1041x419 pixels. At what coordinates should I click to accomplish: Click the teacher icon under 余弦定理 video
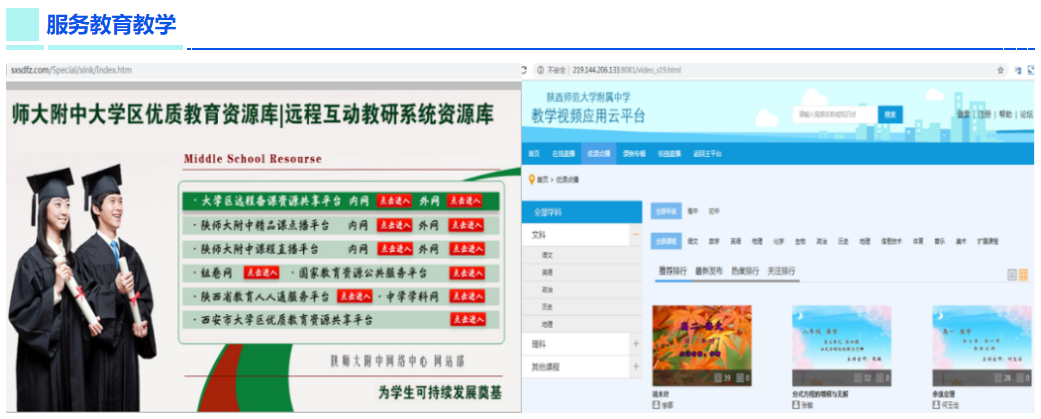pyautogui.click(x=935, y=404)
